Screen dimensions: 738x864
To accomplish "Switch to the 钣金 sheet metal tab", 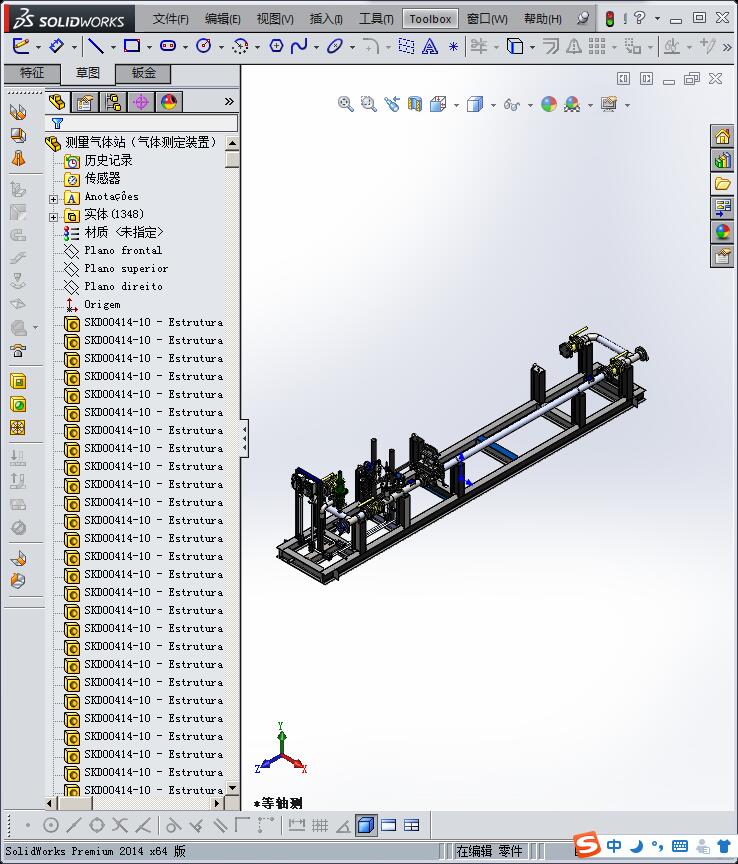I will [x=143, y=73].
